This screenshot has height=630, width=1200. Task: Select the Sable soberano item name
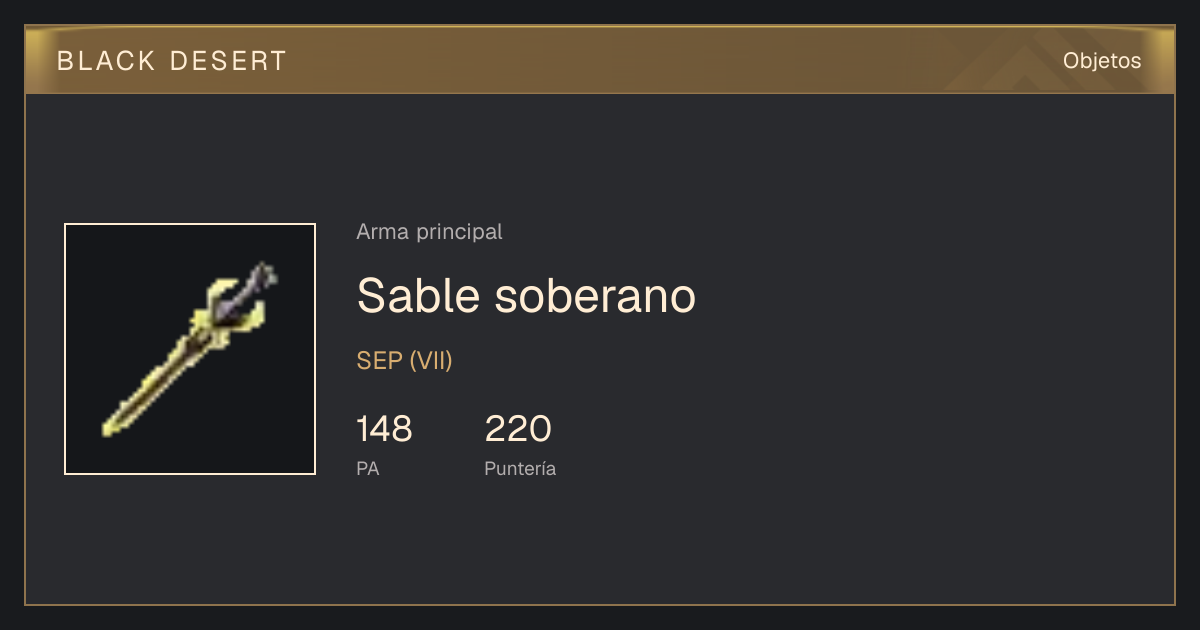pos(526,296)
